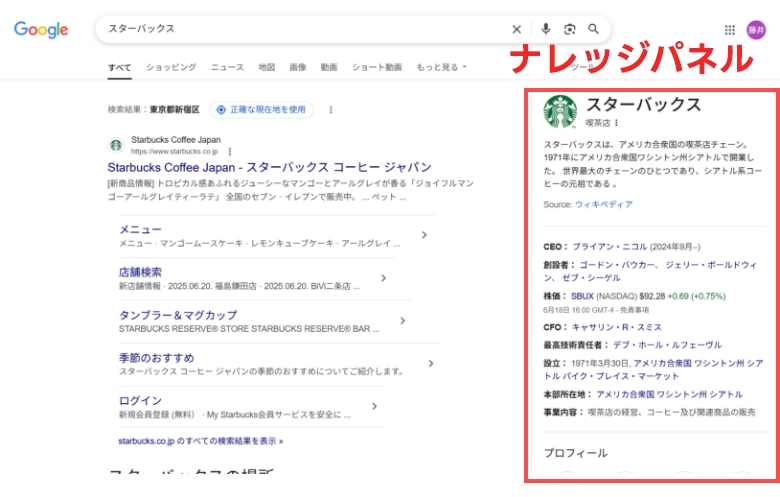Open the SBUX stock ticker link
The height and width of the screenshot is (497, 780).
tap(583, 296)
